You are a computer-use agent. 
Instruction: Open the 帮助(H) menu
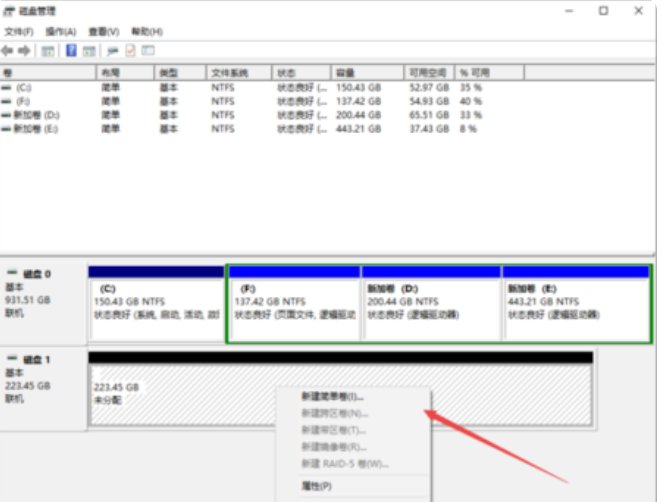coord(147,32)
